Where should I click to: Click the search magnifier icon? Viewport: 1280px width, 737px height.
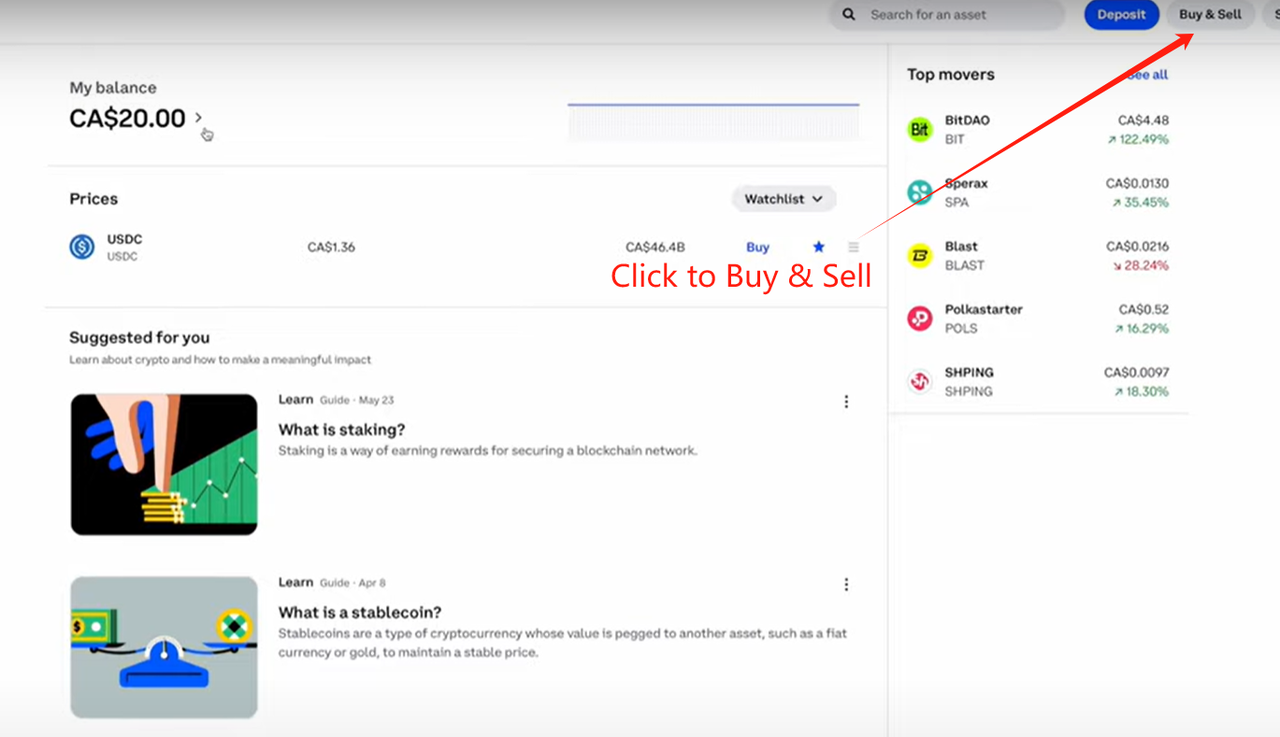[849, 15]
